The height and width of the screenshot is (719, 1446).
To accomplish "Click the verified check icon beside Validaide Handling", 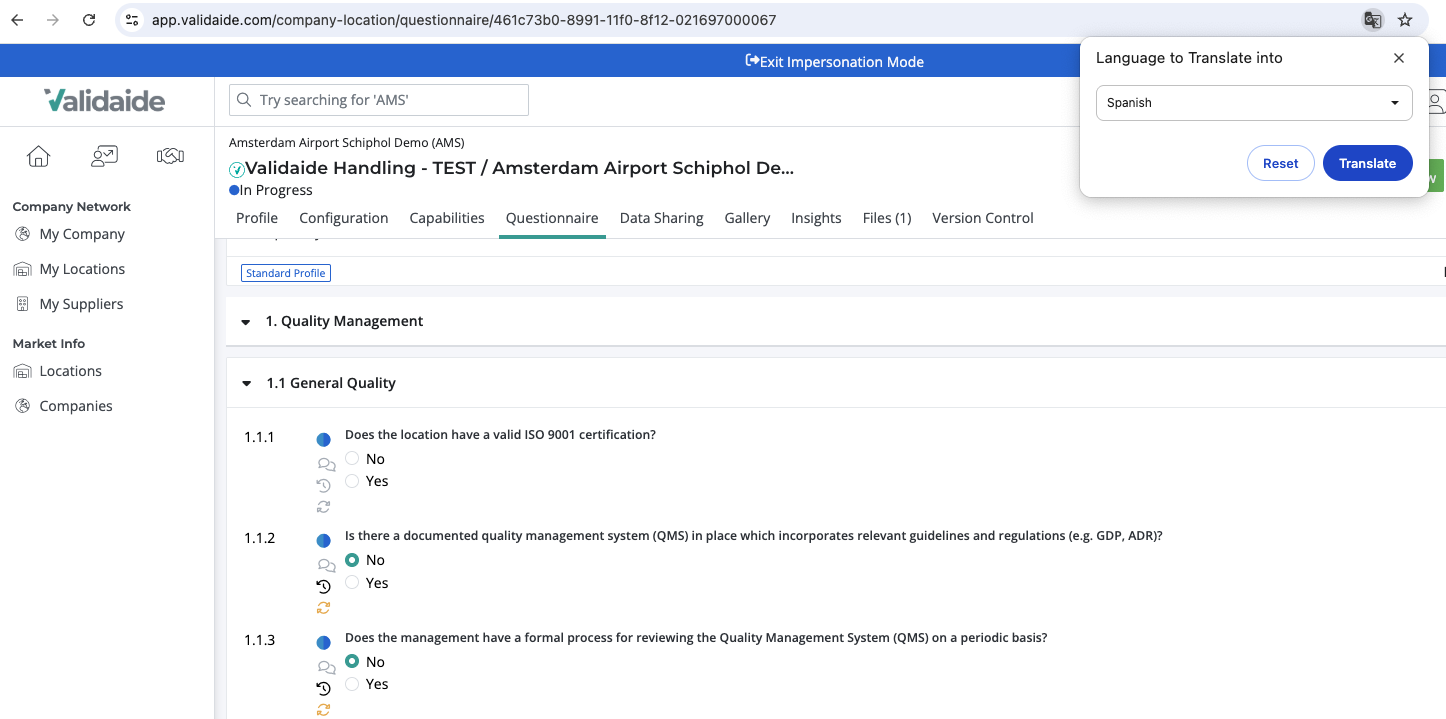I will 237,170.
